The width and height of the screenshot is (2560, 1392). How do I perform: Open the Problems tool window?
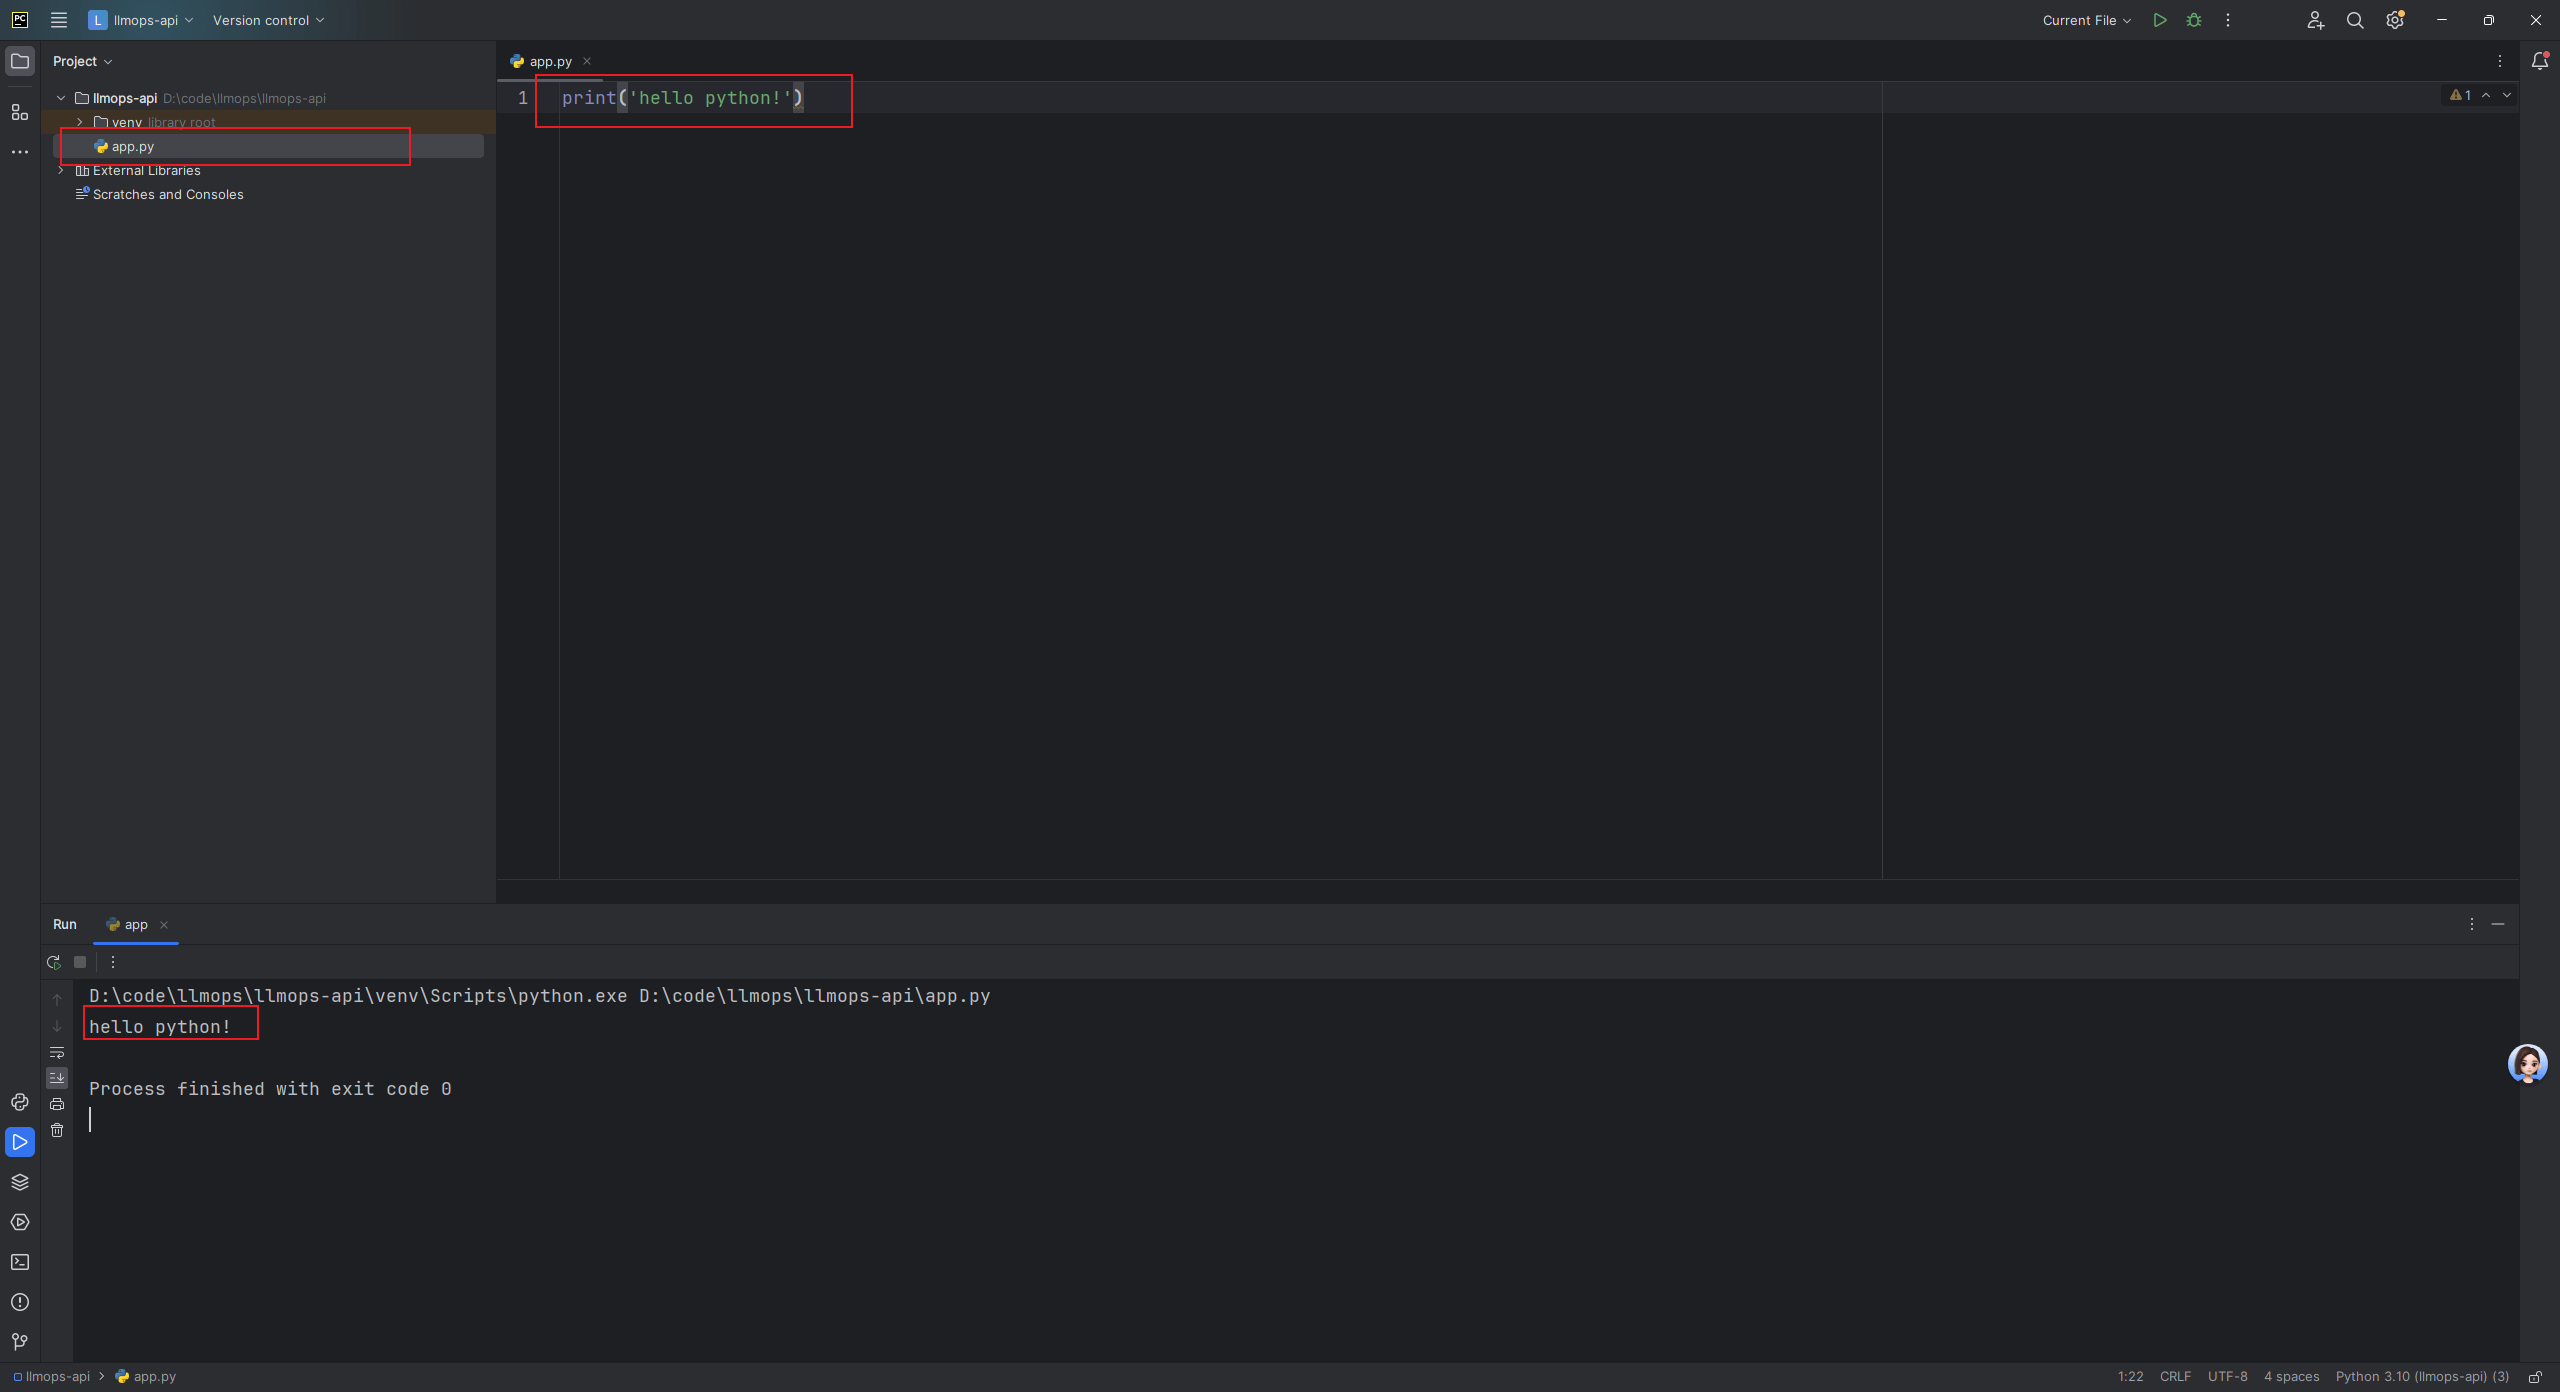coord(20,1302)
